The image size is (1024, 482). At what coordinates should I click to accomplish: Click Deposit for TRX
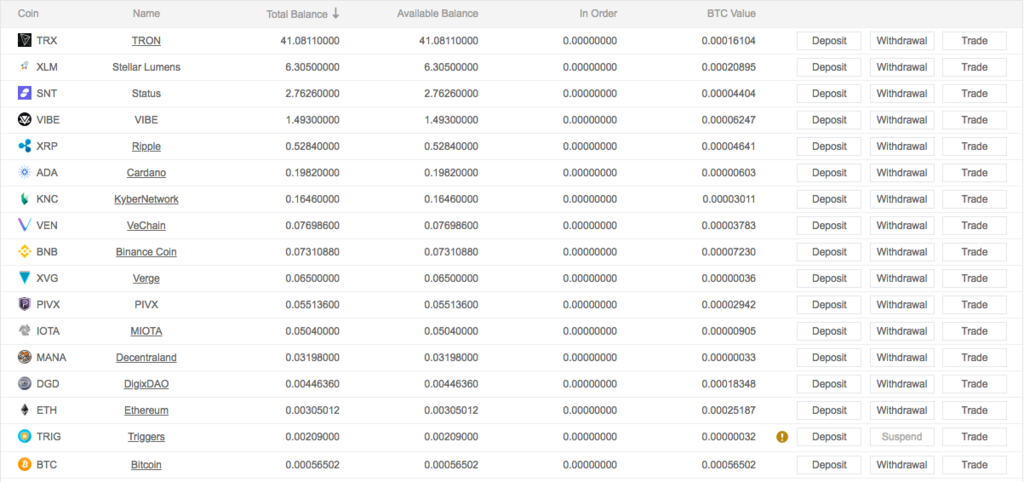829,40
